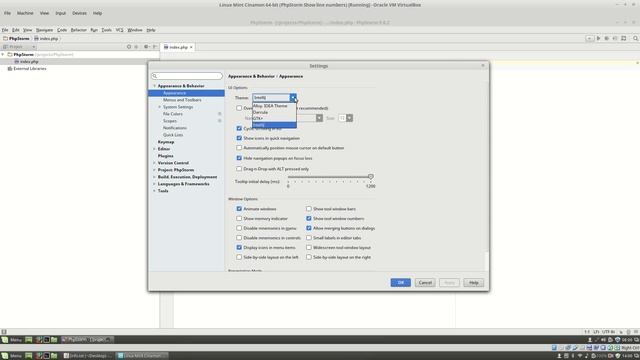Viewport: 640px width, 360px height.
Task: Enable Drag-n-Drop with ALT pressed only
Action: coord(239,169)
